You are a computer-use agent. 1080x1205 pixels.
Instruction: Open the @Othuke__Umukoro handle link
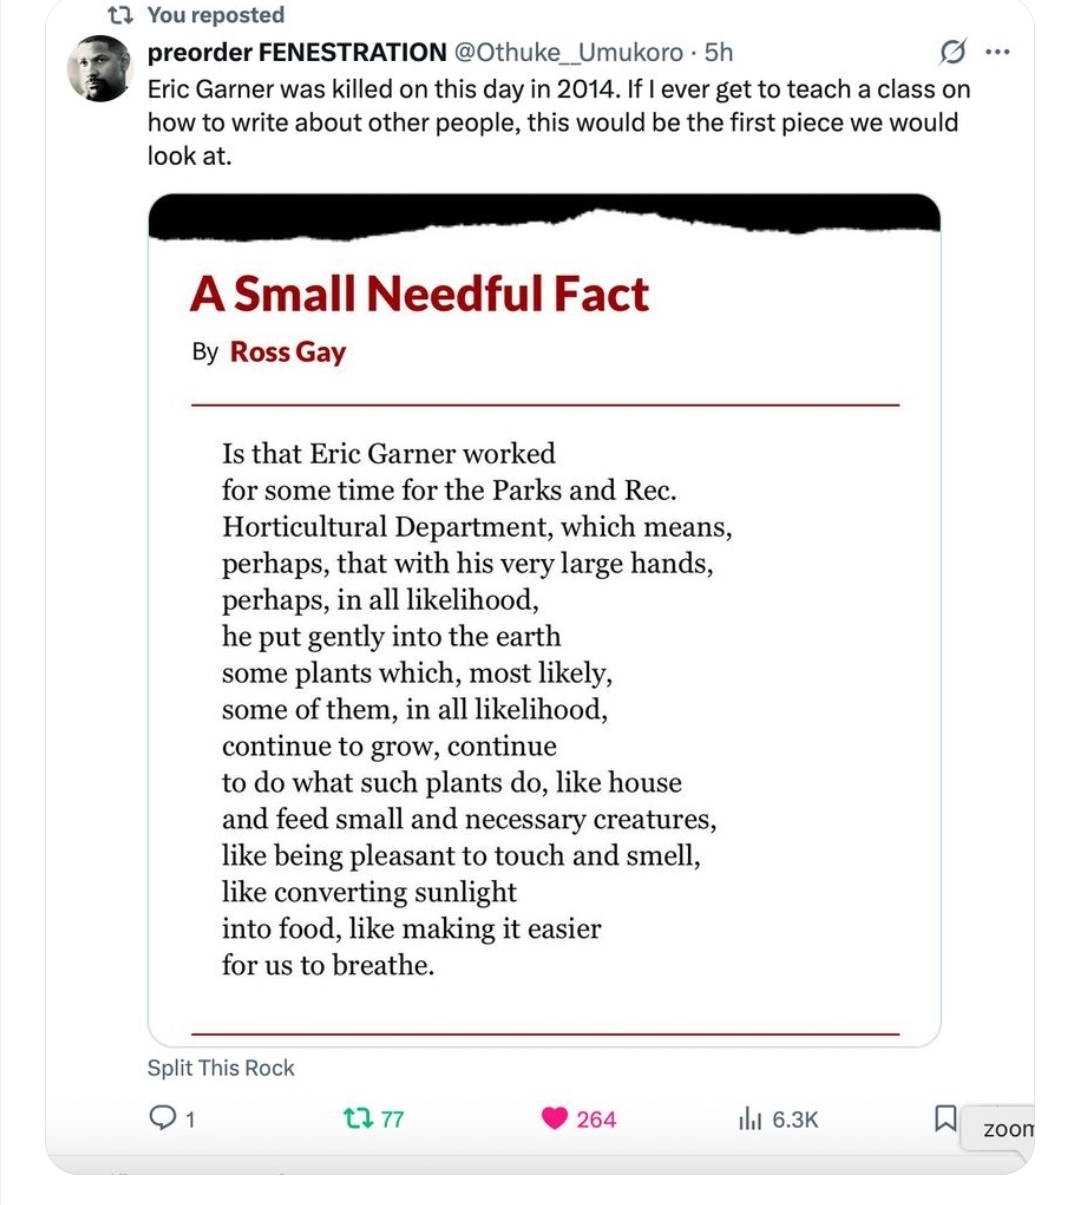[x=569, y=52]
